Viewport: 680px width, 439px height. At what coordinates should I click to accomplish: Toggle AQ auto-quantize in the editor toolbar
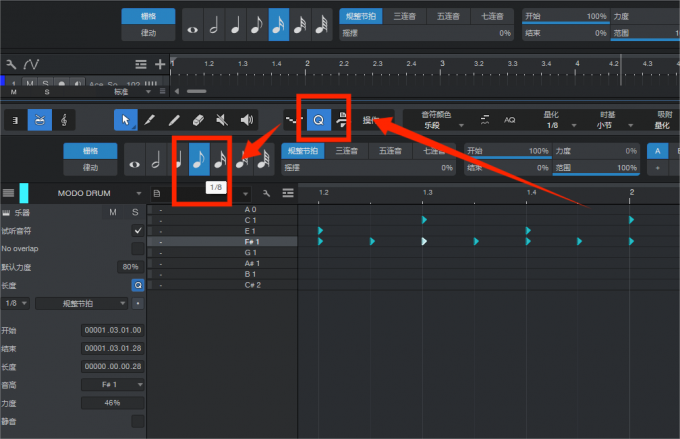510,120
